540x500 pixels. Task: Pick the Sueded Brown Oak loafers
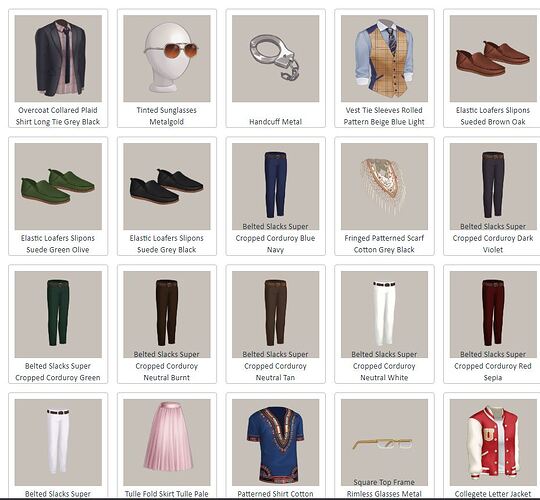(x=492, y=68)
